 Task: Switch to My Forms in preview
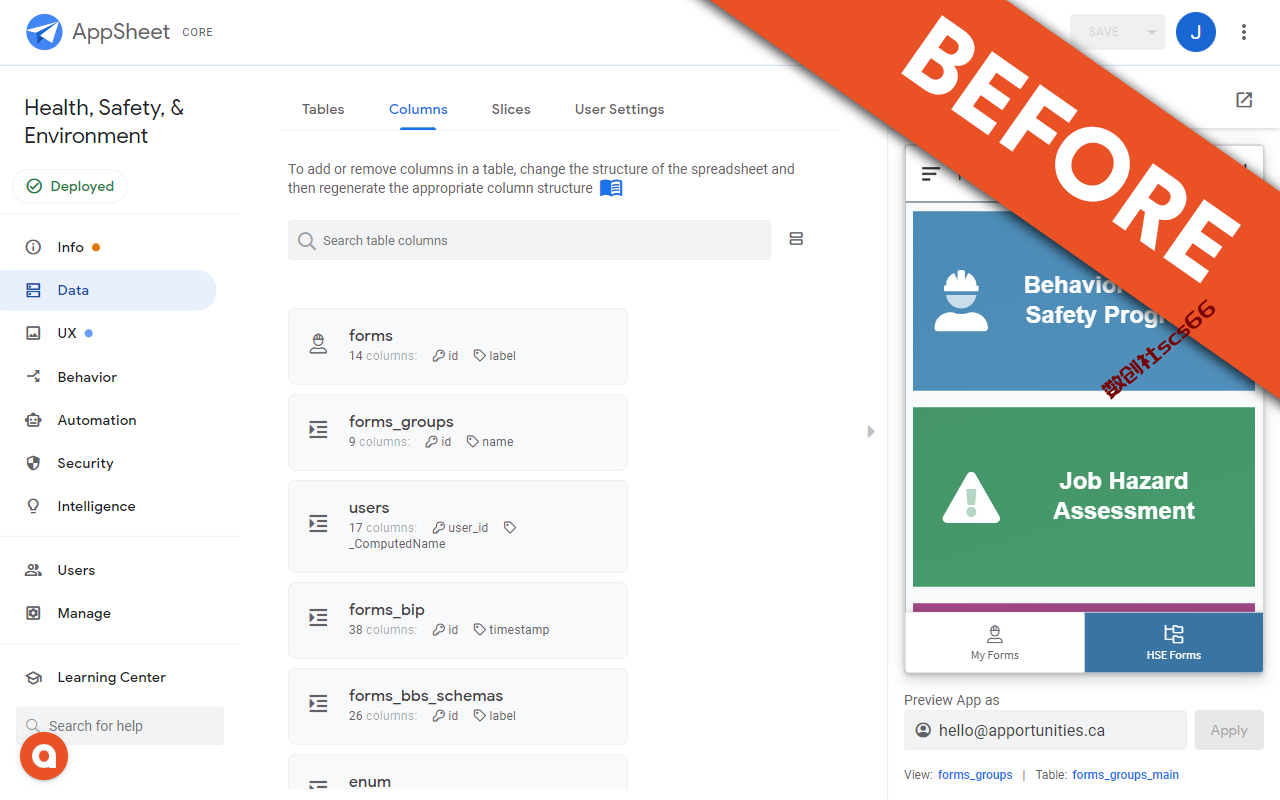(995, 642)
